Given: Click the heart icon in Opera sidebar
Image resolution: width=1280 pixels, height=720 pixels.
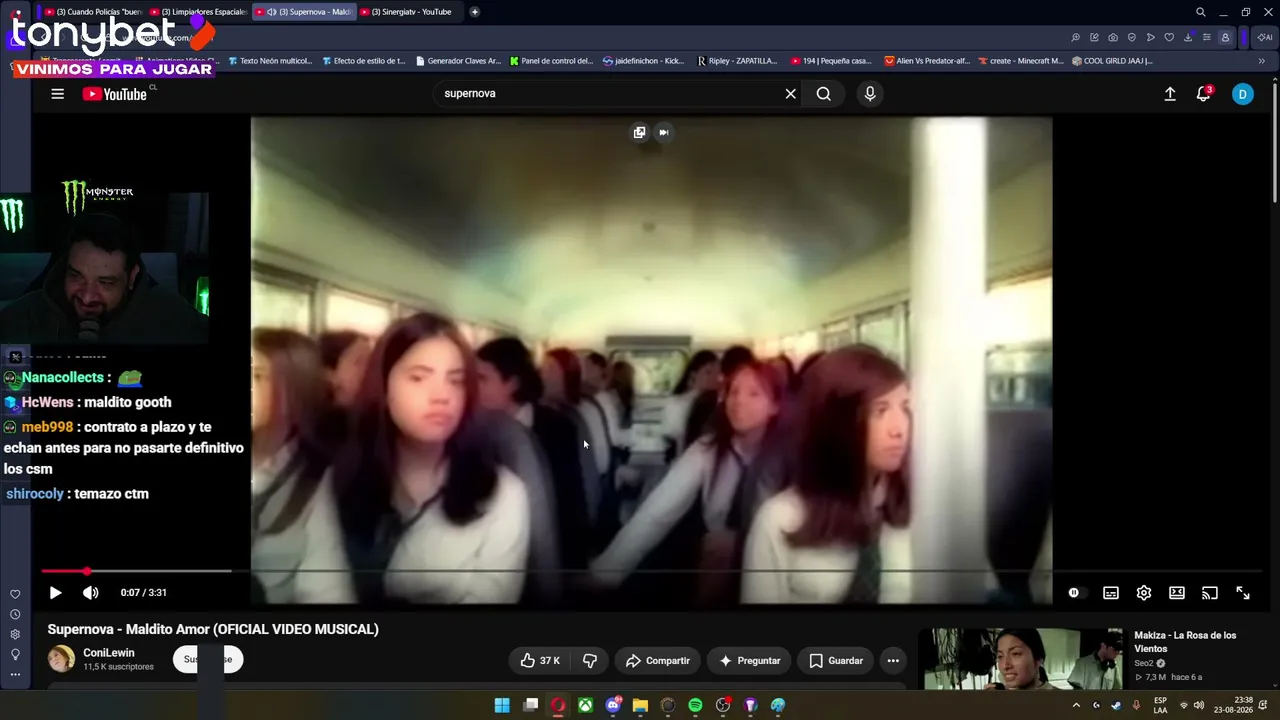Looking at the screenshot, I should [x=15, y=594].
